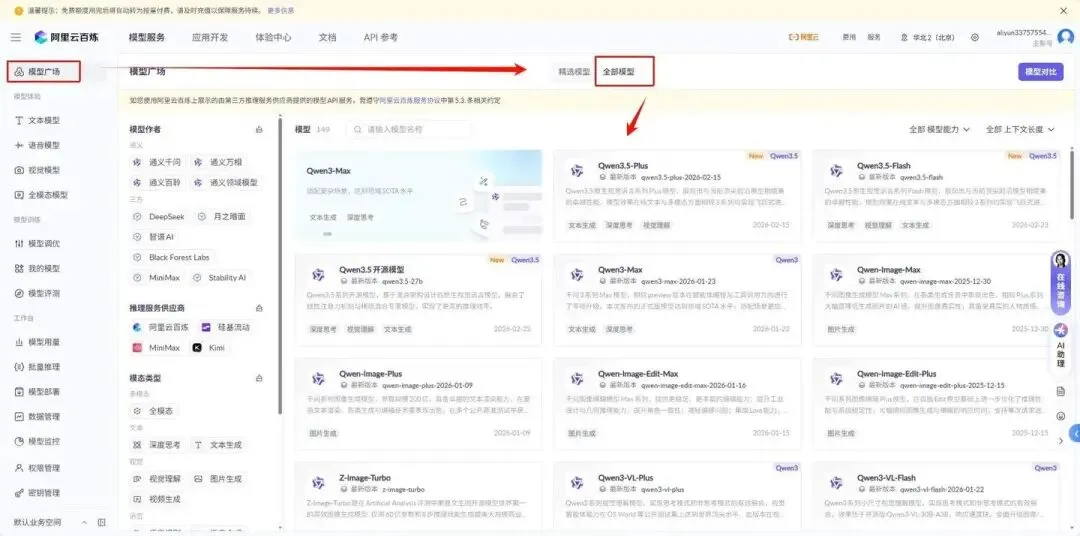
Task: Toggle 智谱AI author filter
Action: 154,236
